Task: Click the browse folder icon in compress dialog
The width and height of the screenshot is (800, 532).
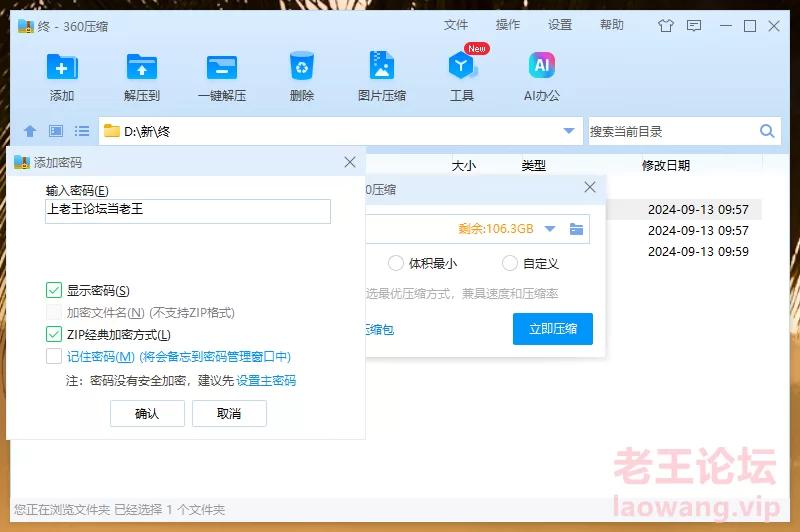Action: coord(577,229)
